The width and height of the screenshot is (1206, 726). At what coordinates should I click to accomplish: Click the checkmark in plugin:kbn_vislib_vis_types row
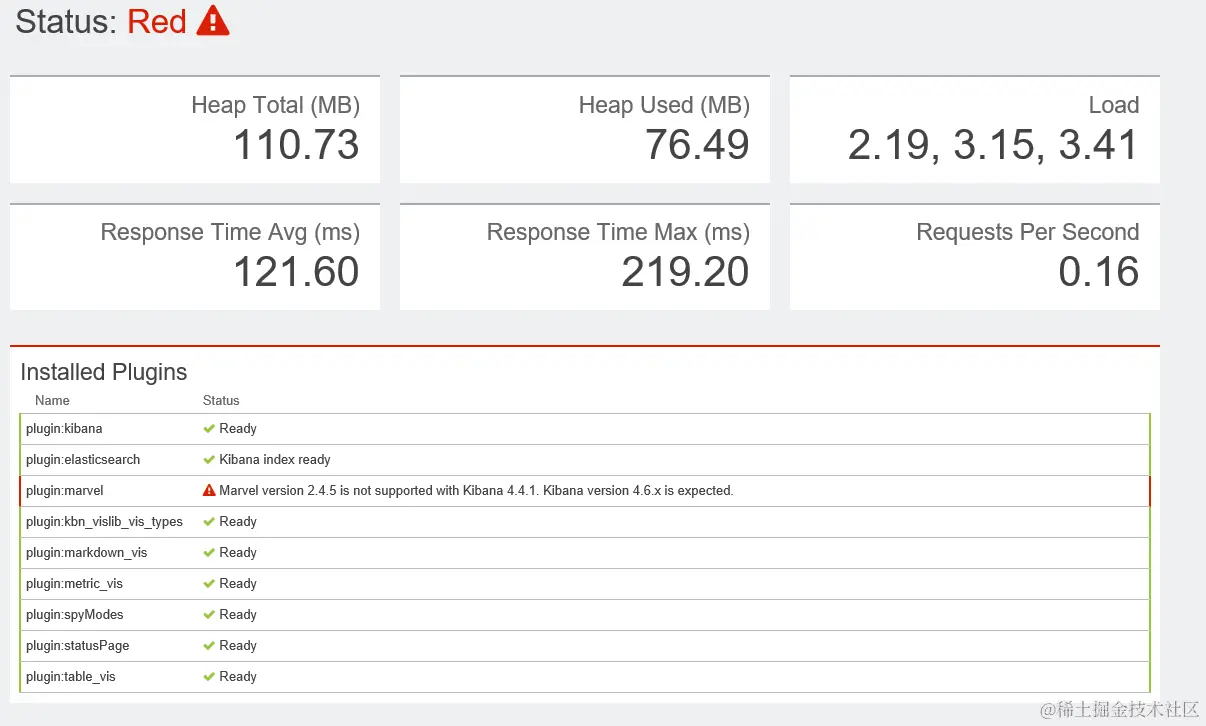pyautogui.click(x=209, y=522)
